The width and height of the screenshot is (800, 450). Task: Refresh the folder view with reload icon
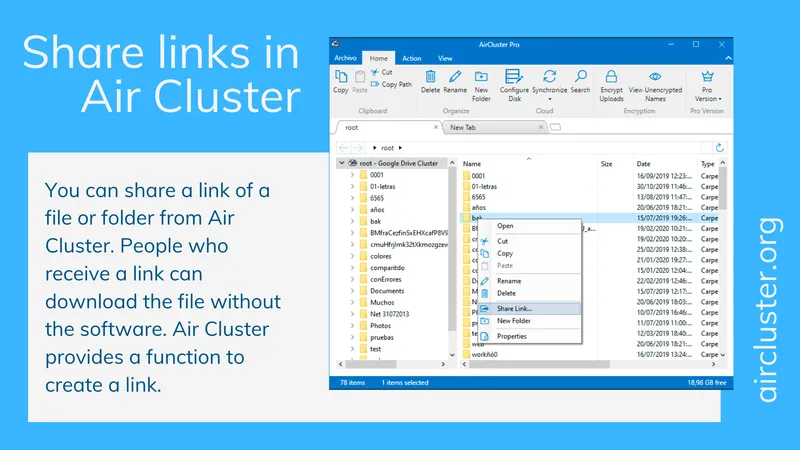click(x=719, y=148)
